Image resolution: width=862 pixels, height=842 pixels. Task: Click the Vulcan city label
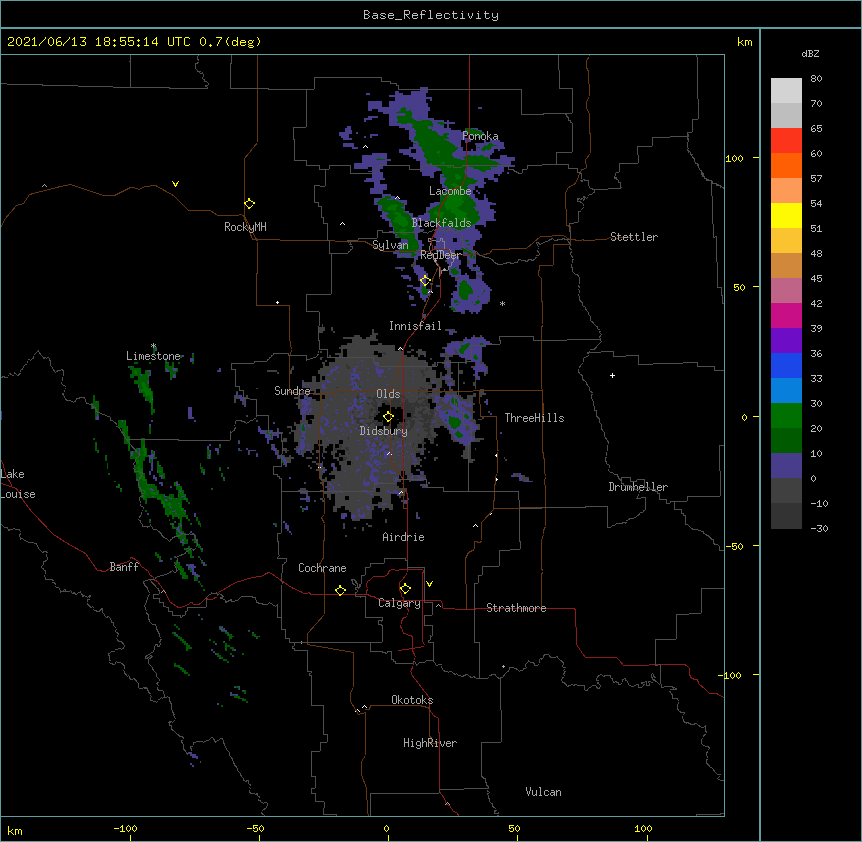coord(543,792)
